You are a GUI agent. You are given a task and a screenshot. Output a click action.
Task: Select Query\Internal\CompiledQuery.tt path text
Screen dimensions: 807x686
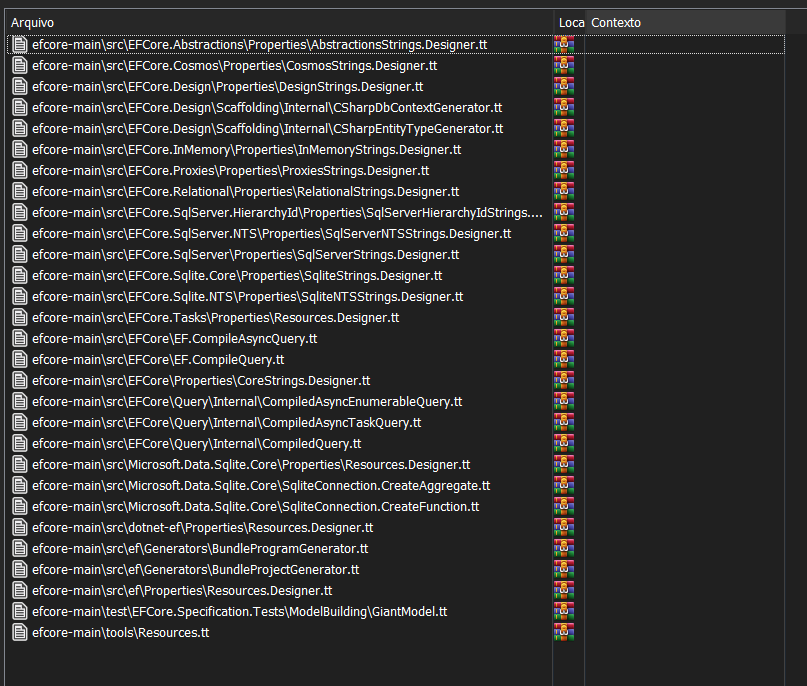click(x=197, y=444)
